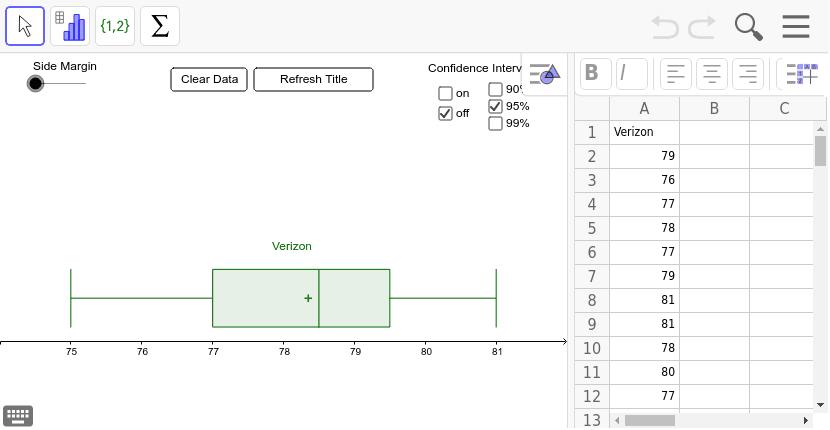This screenshot has width=830, height=430.
Task: Check the 99% confidence level box
Action: point(495,123)
